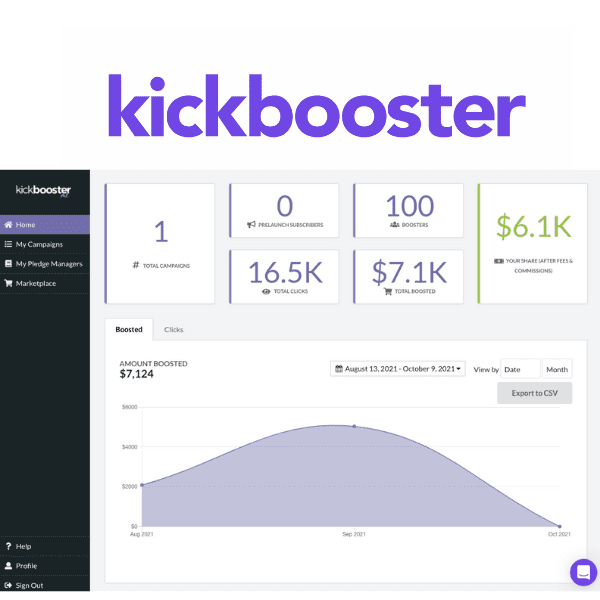Viewport: 600px width, 600px height.
Task: Click the Home icon in the sidebar
Action: pyautogui.click(x=8, y=225)
